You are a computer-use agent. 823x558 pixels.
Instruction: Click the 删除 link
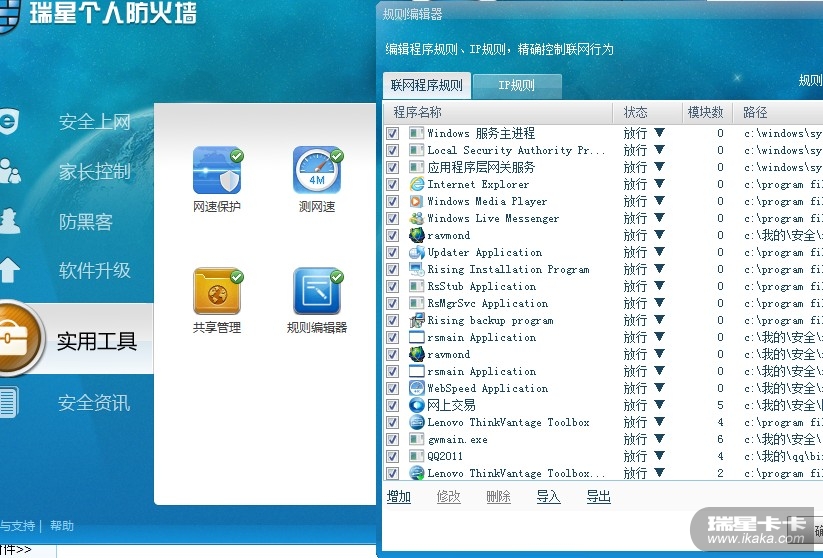[499, 497]
